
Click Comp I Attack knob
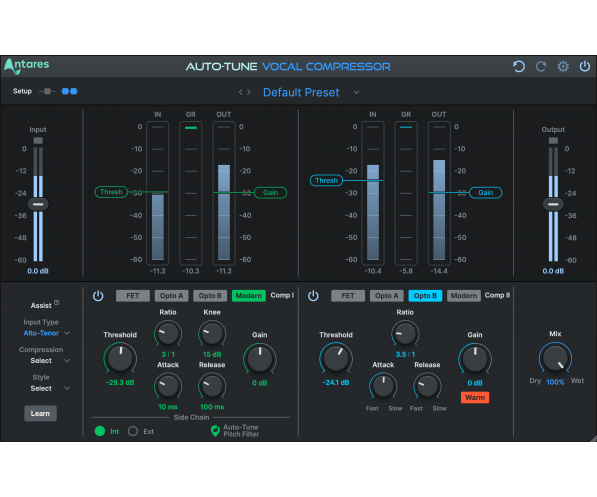click(x=168, y=386)
